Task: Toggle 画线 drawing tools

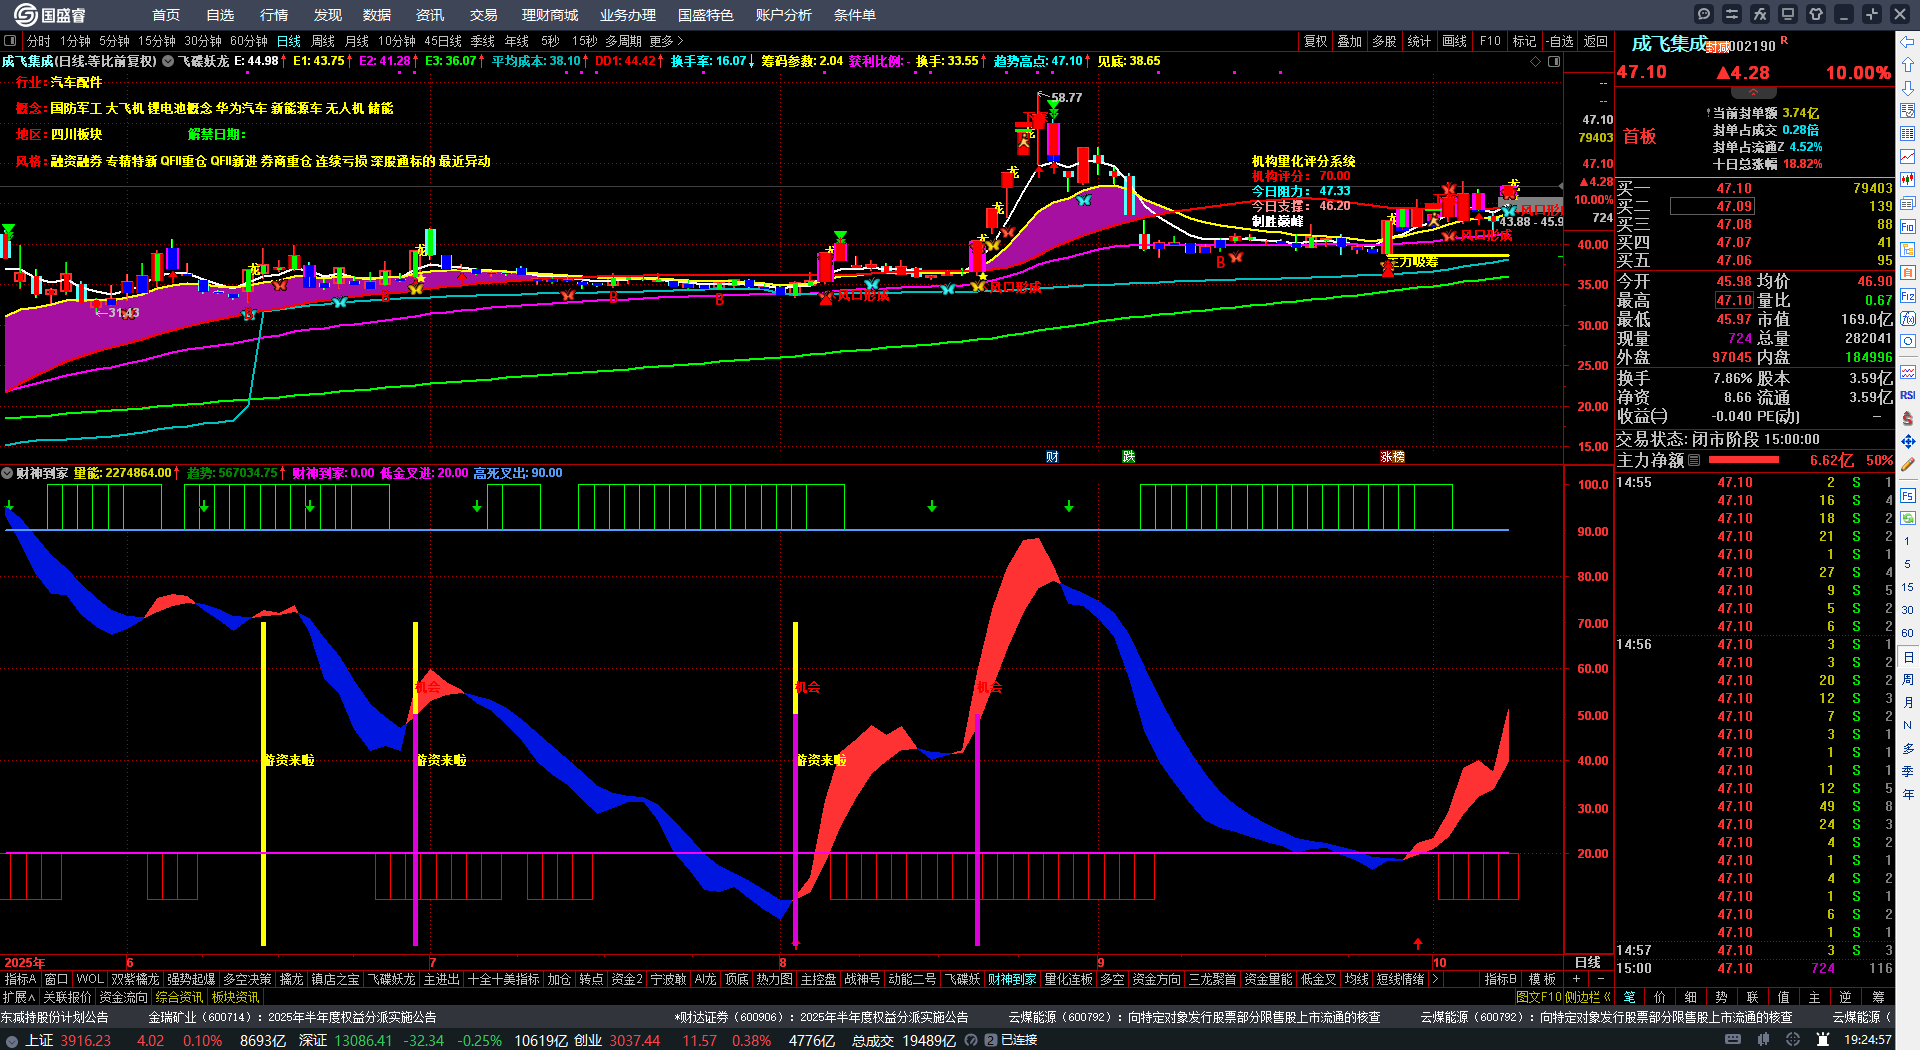Action: pyautogui.click(x=1454, y=41)
